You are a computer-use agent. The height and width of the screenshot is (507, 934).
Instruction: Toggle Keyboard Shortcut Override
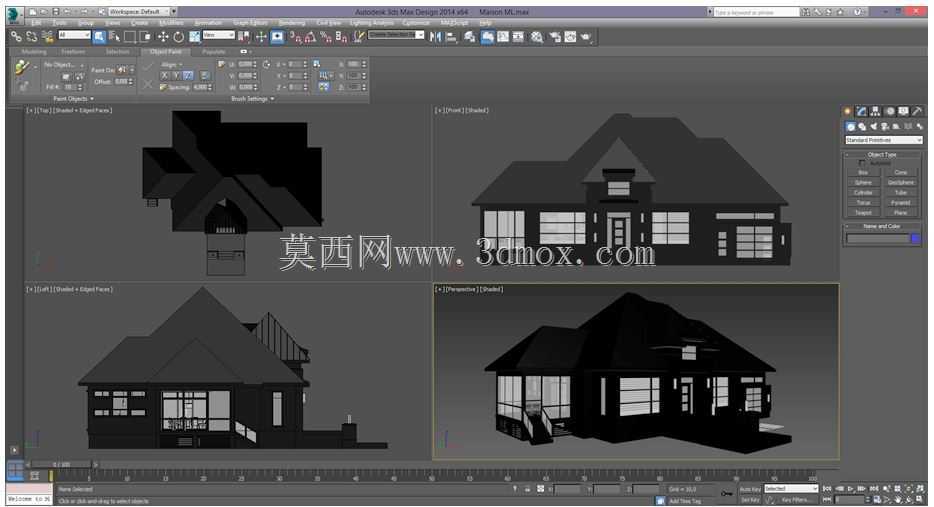tap(277, 37)
